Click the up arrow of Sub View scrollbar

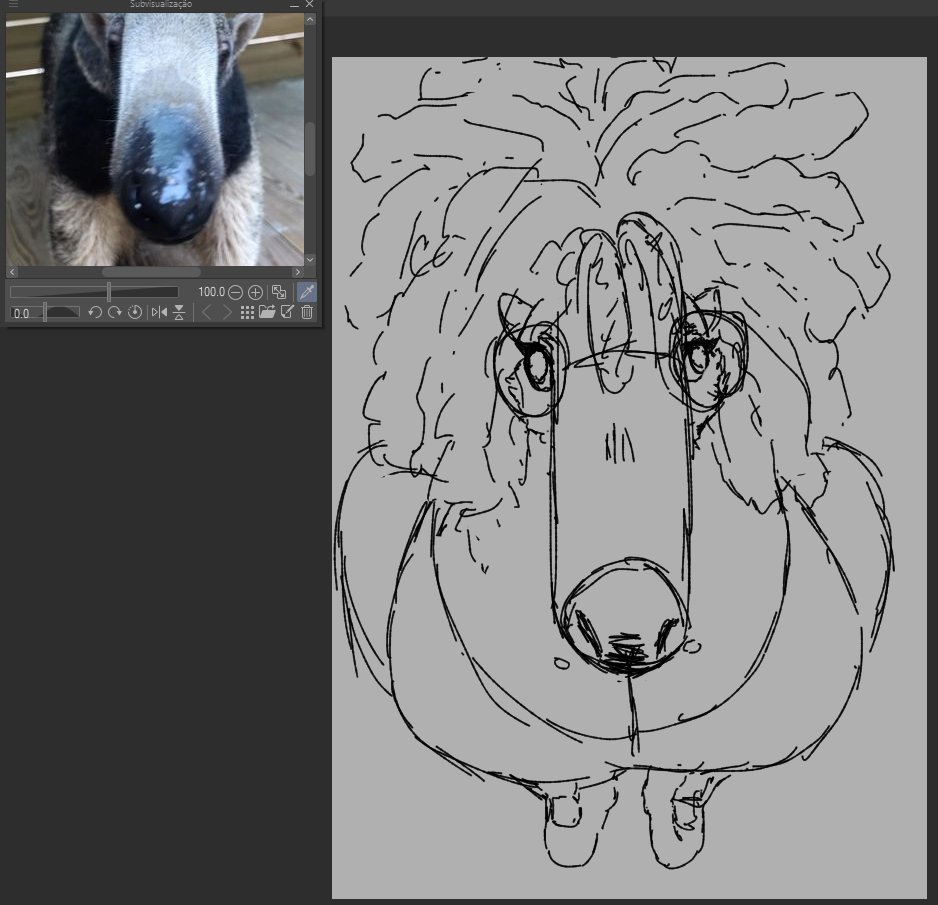pyautogui.click(x=310, y=20)
